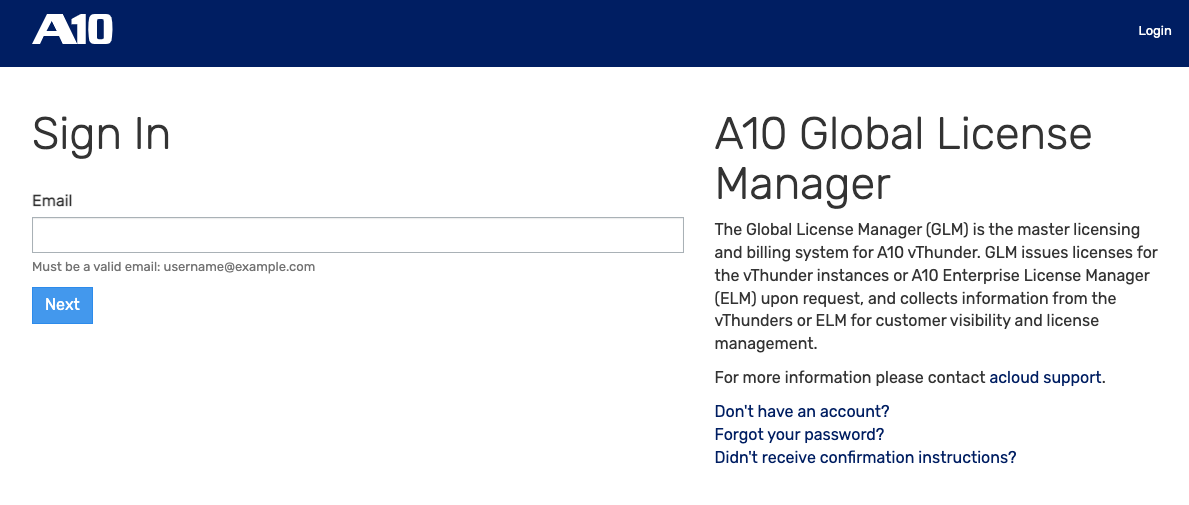The height and width of the screenshot is (505, 1189).
Task: Click the Next button
Action: coord(62,305)
